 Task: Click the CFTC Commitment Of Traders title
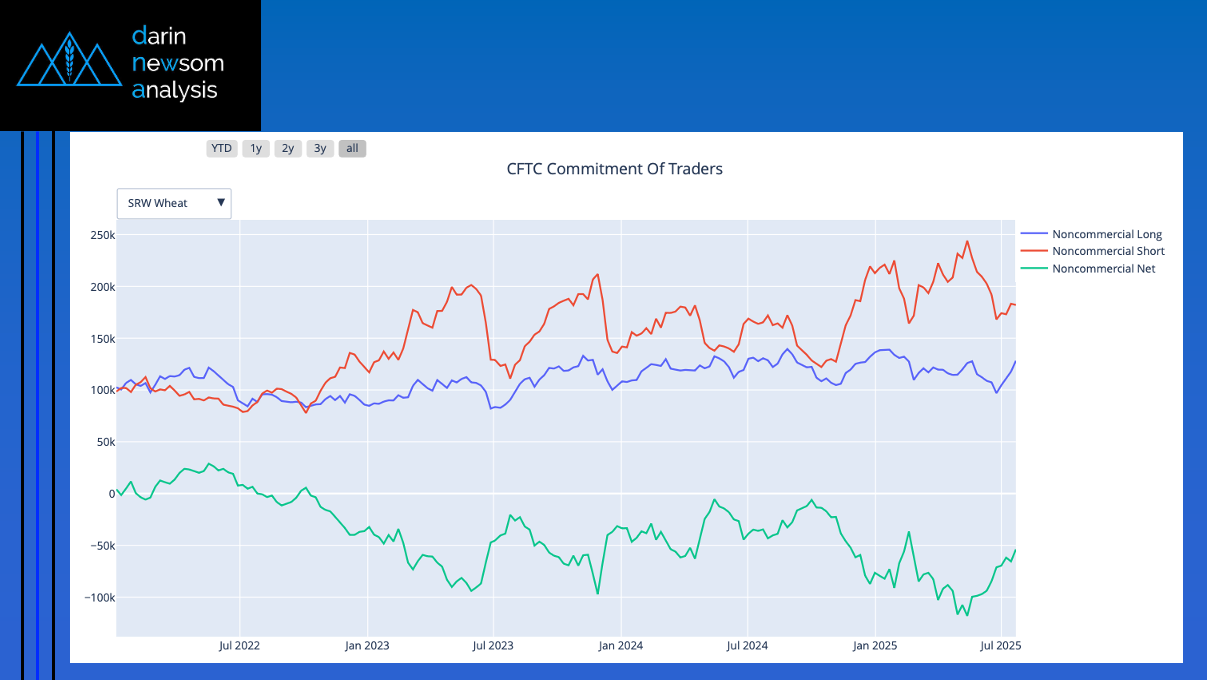[x=614, y=169]
